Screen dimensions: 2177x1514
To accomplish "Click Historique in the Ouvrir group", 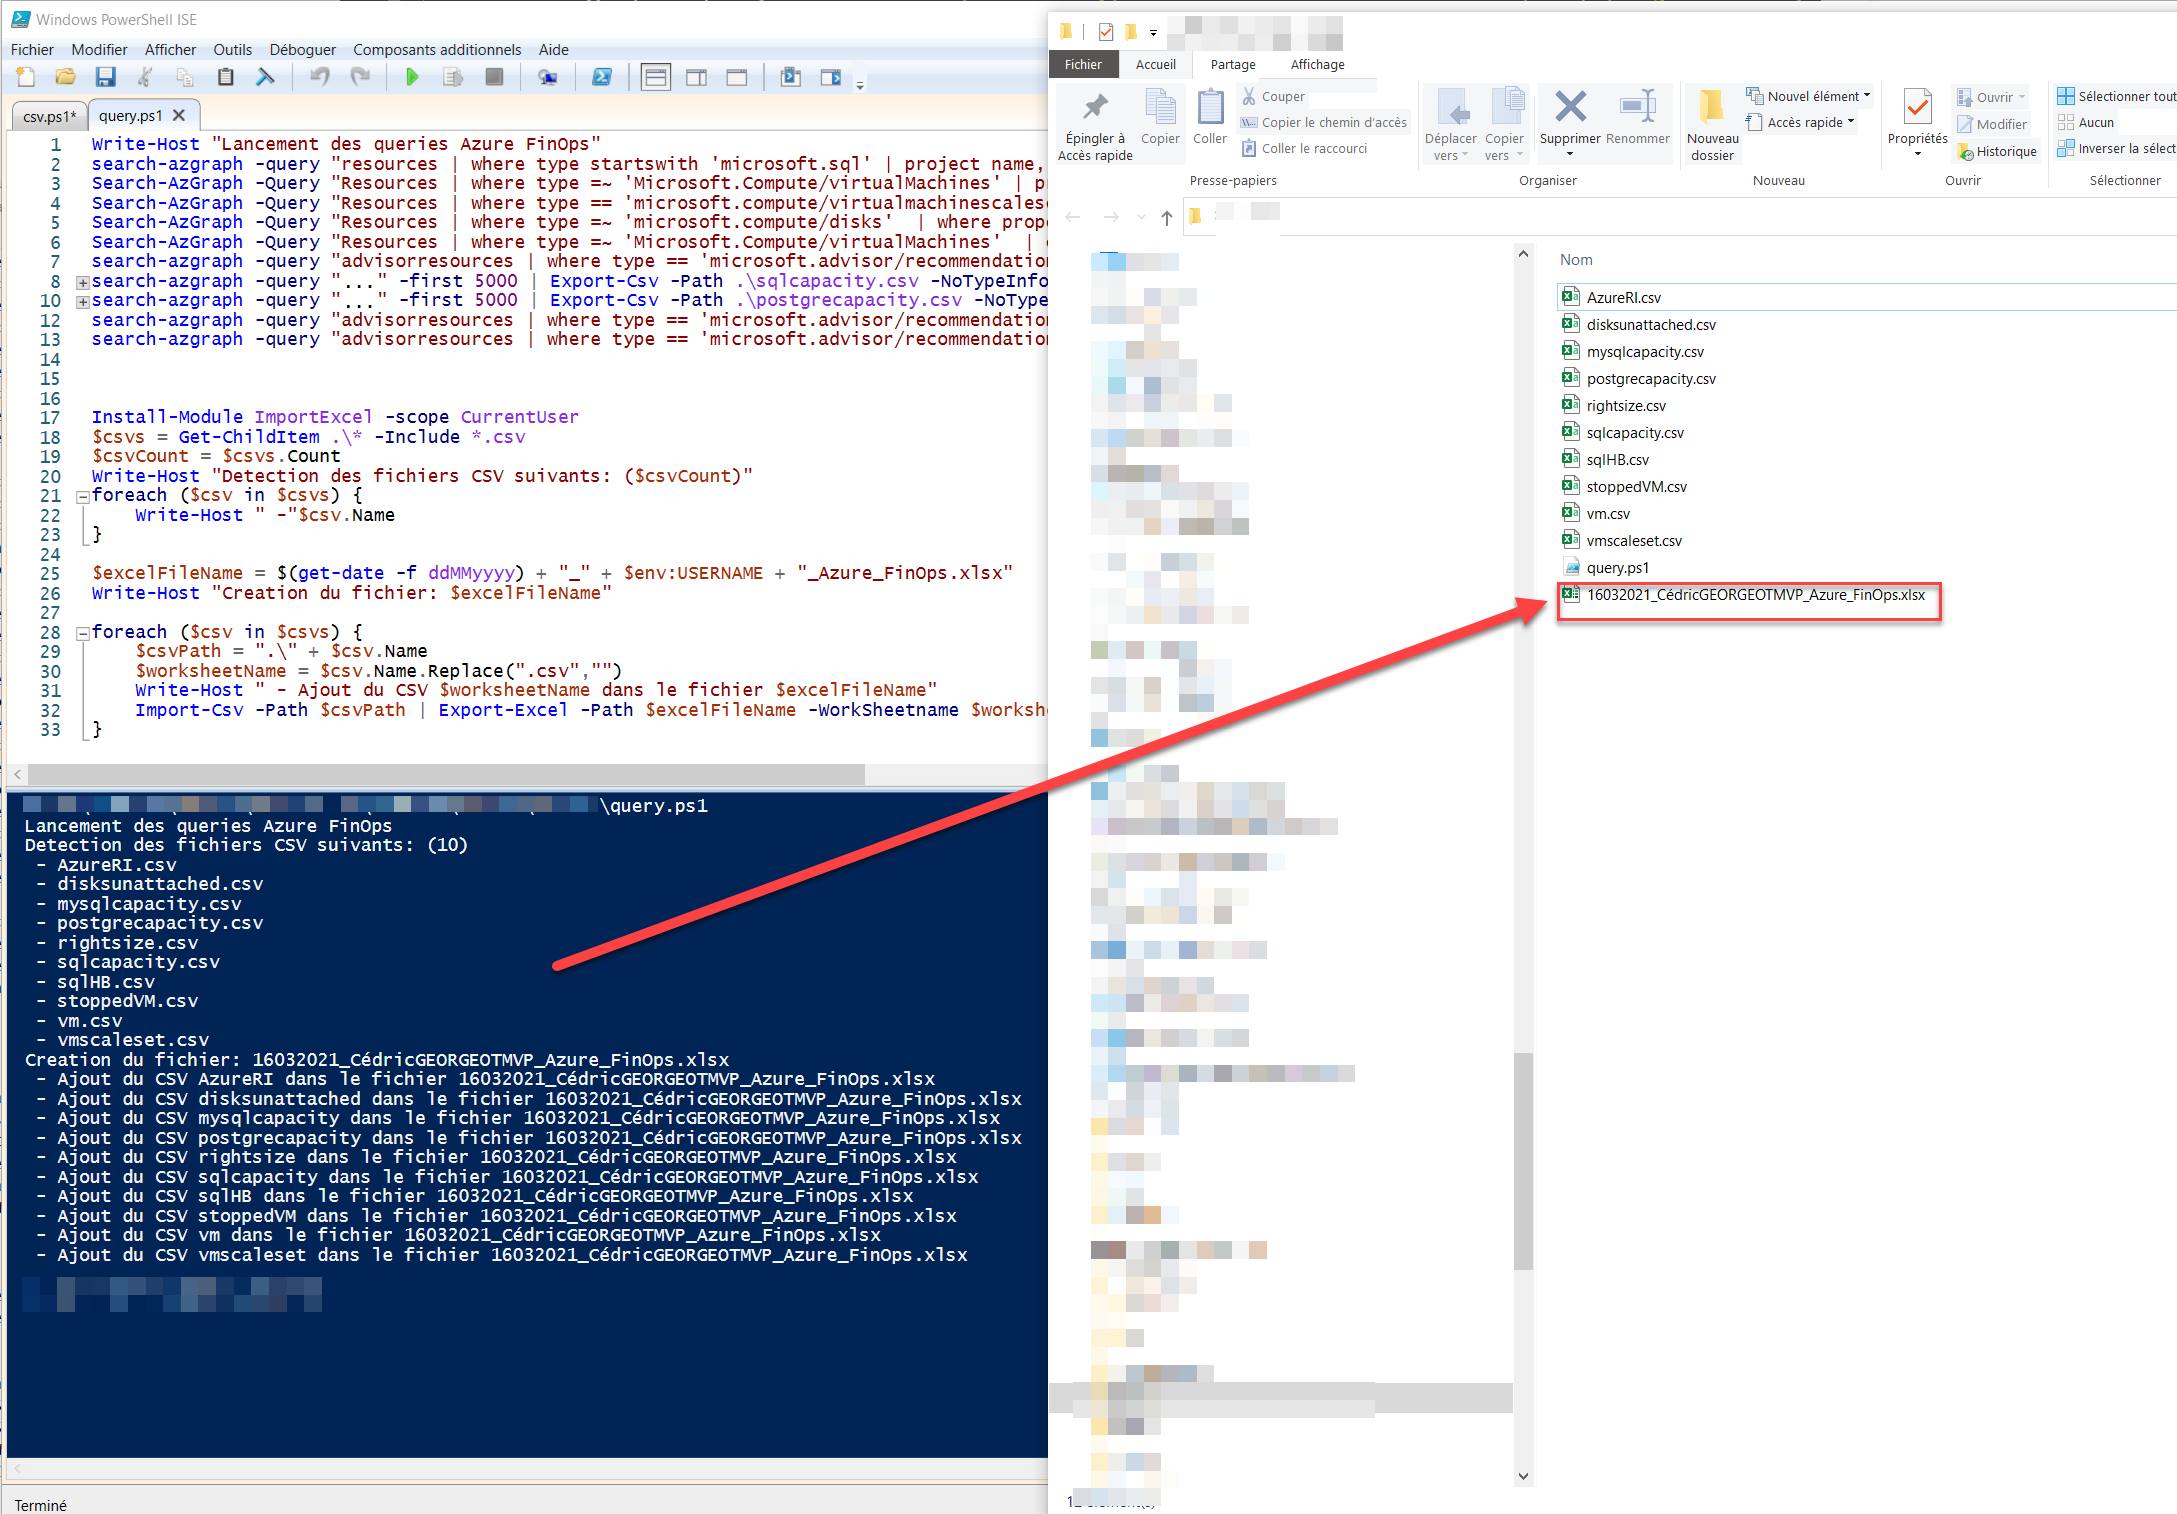I will point(1997,151).
